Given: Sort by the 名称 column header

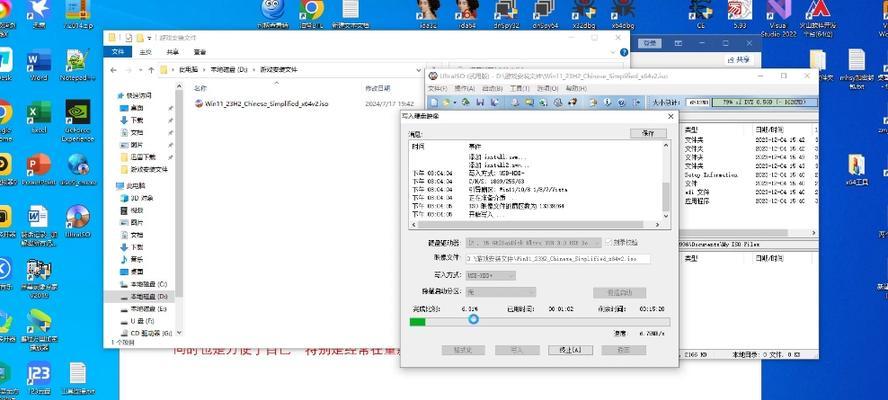Looking at the screenshot, I should pyautogui.click(x=200, y=88).
